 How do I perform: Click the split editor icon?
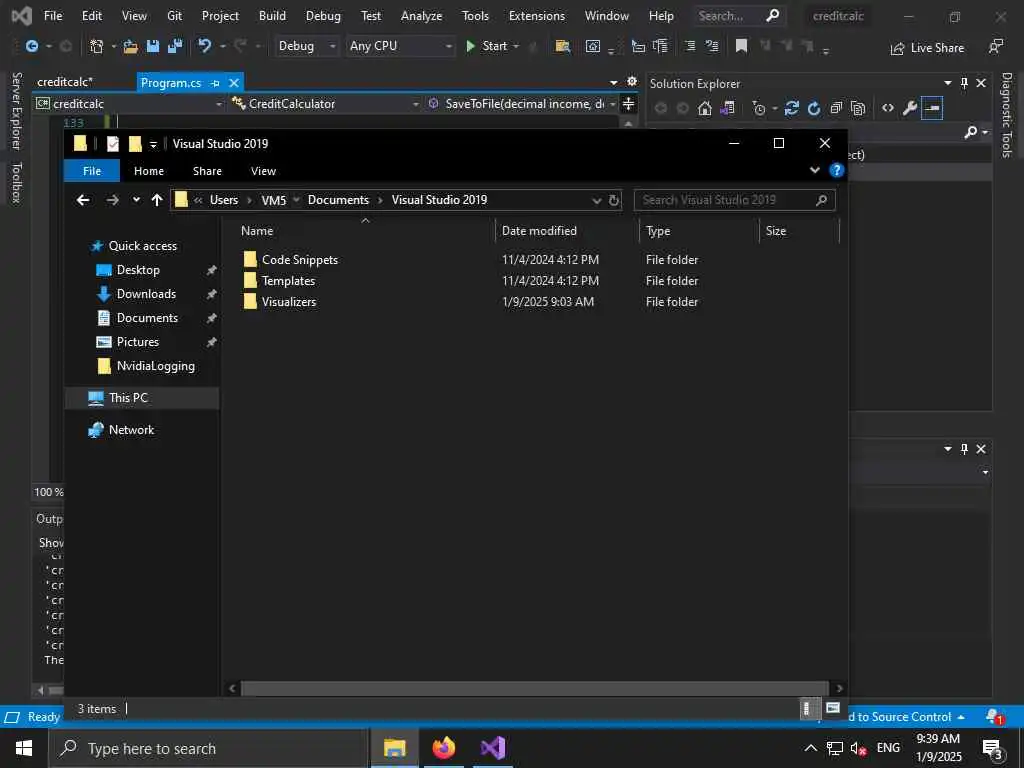(x=628, y=104)
